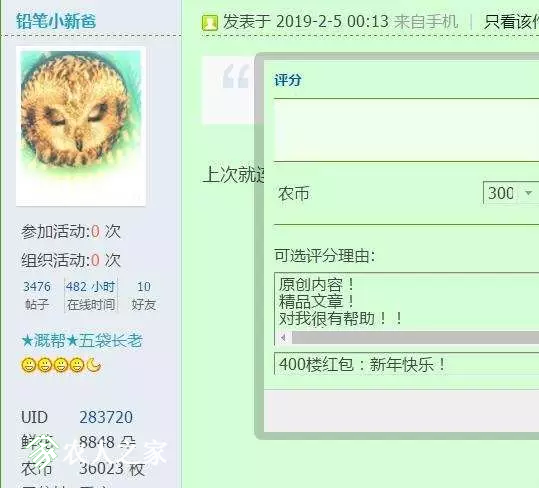Click the ★溉帮★五袋长老 user group link
539x488 pixels.
pyautogui.click(x=82, y=341)
